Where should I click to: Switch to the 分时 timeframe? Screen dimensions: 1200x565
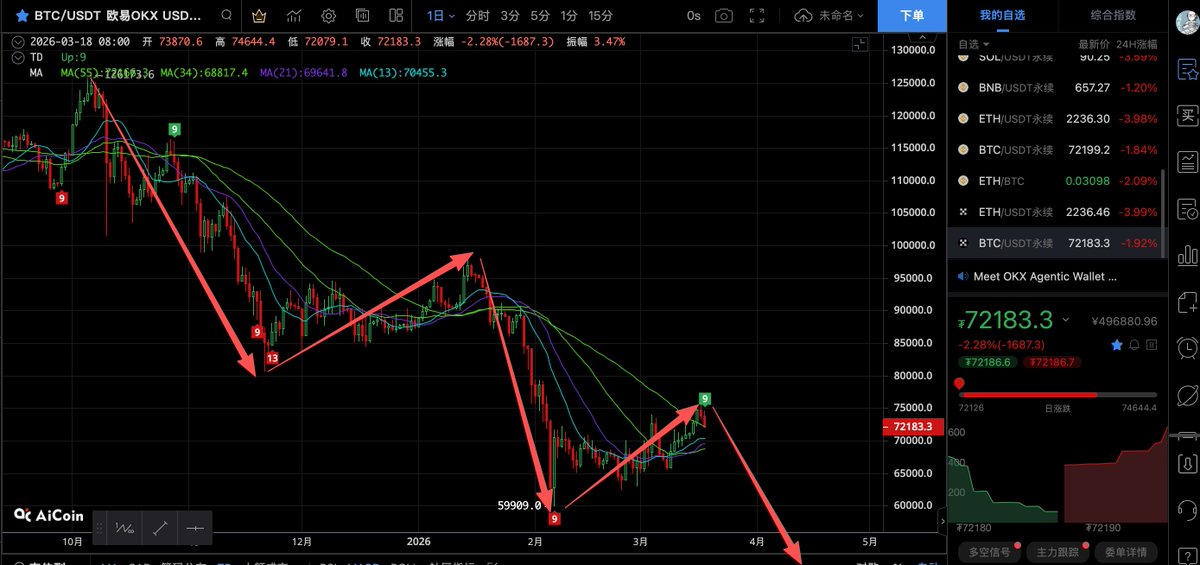point(477,16)
